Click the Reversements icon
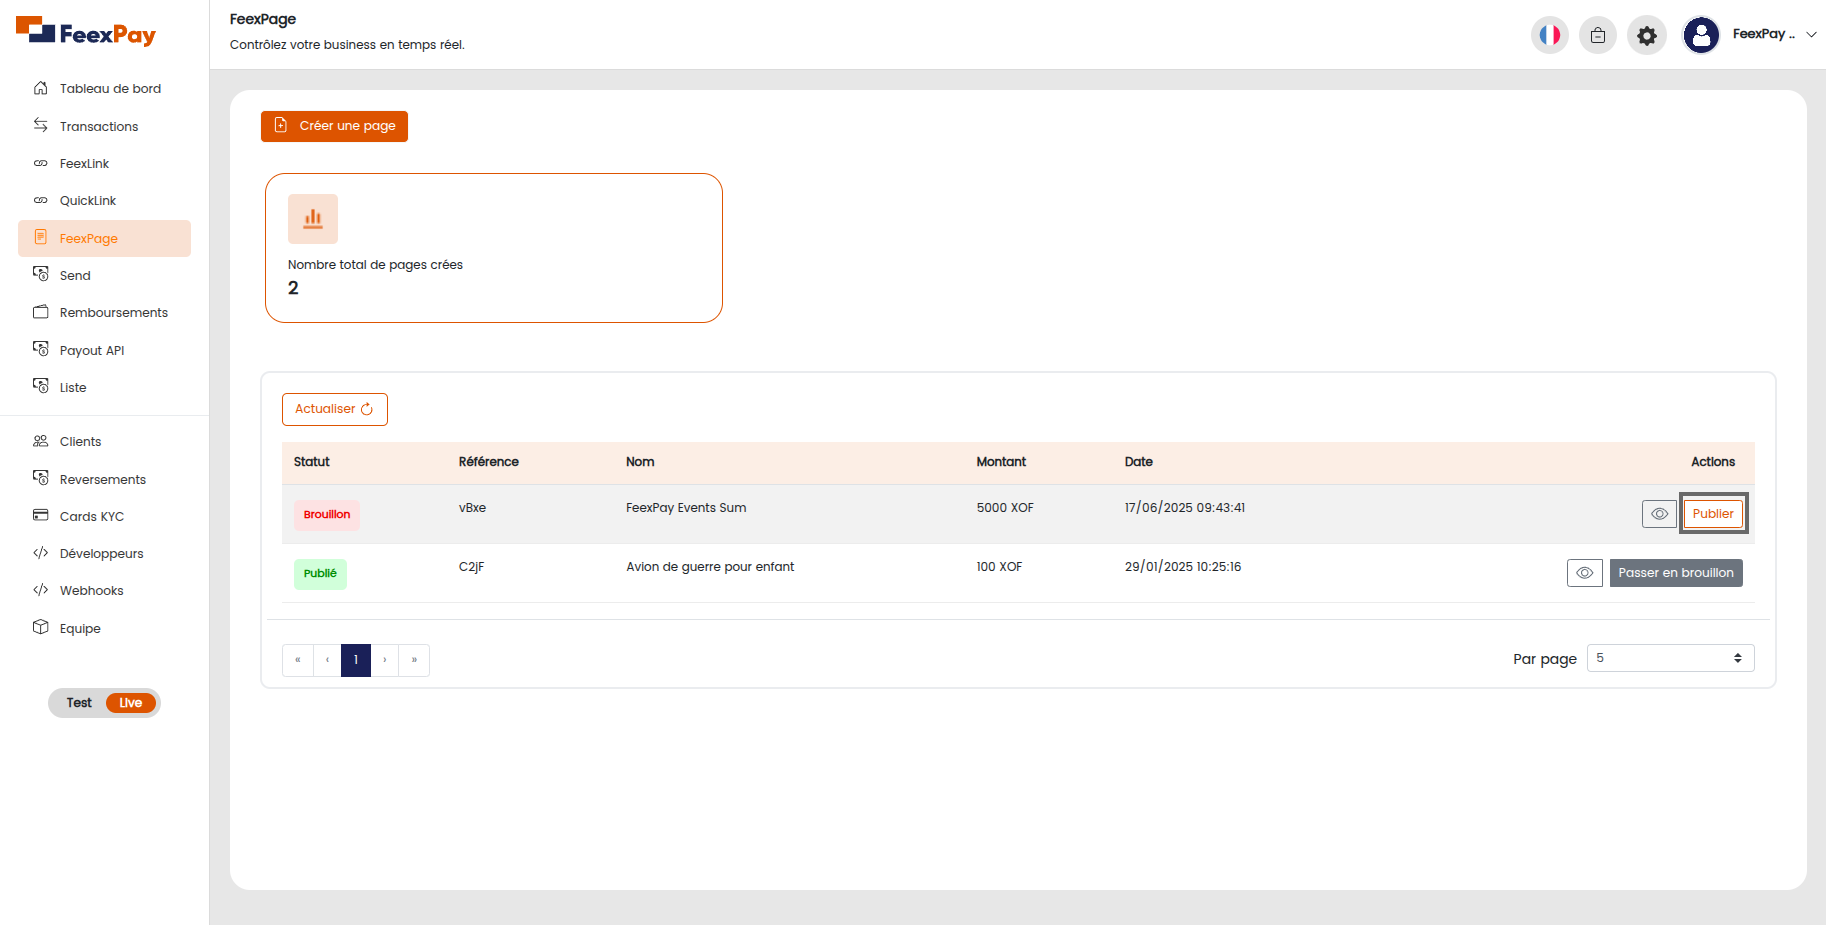1826x925 pixels. point(41,478)
